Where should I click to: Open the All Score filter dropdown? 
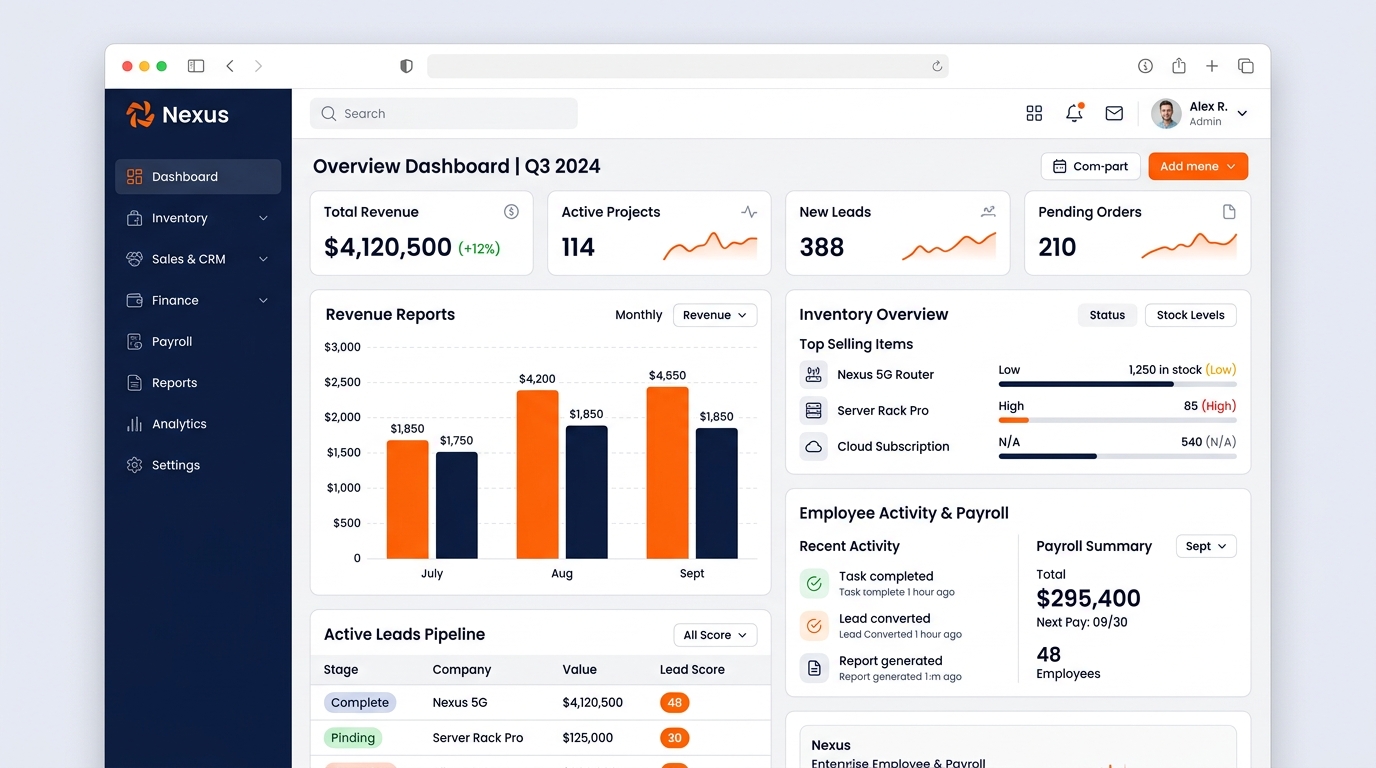point(715,635)
